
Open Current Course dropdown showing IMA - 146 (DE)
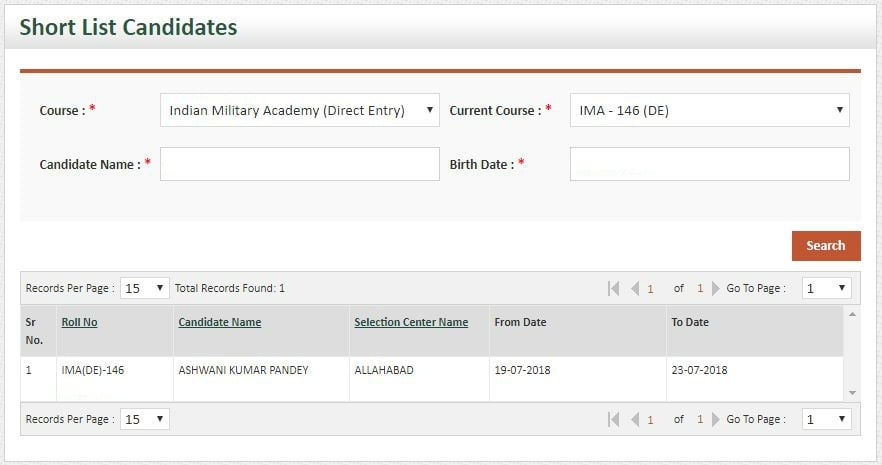(710, 110)
